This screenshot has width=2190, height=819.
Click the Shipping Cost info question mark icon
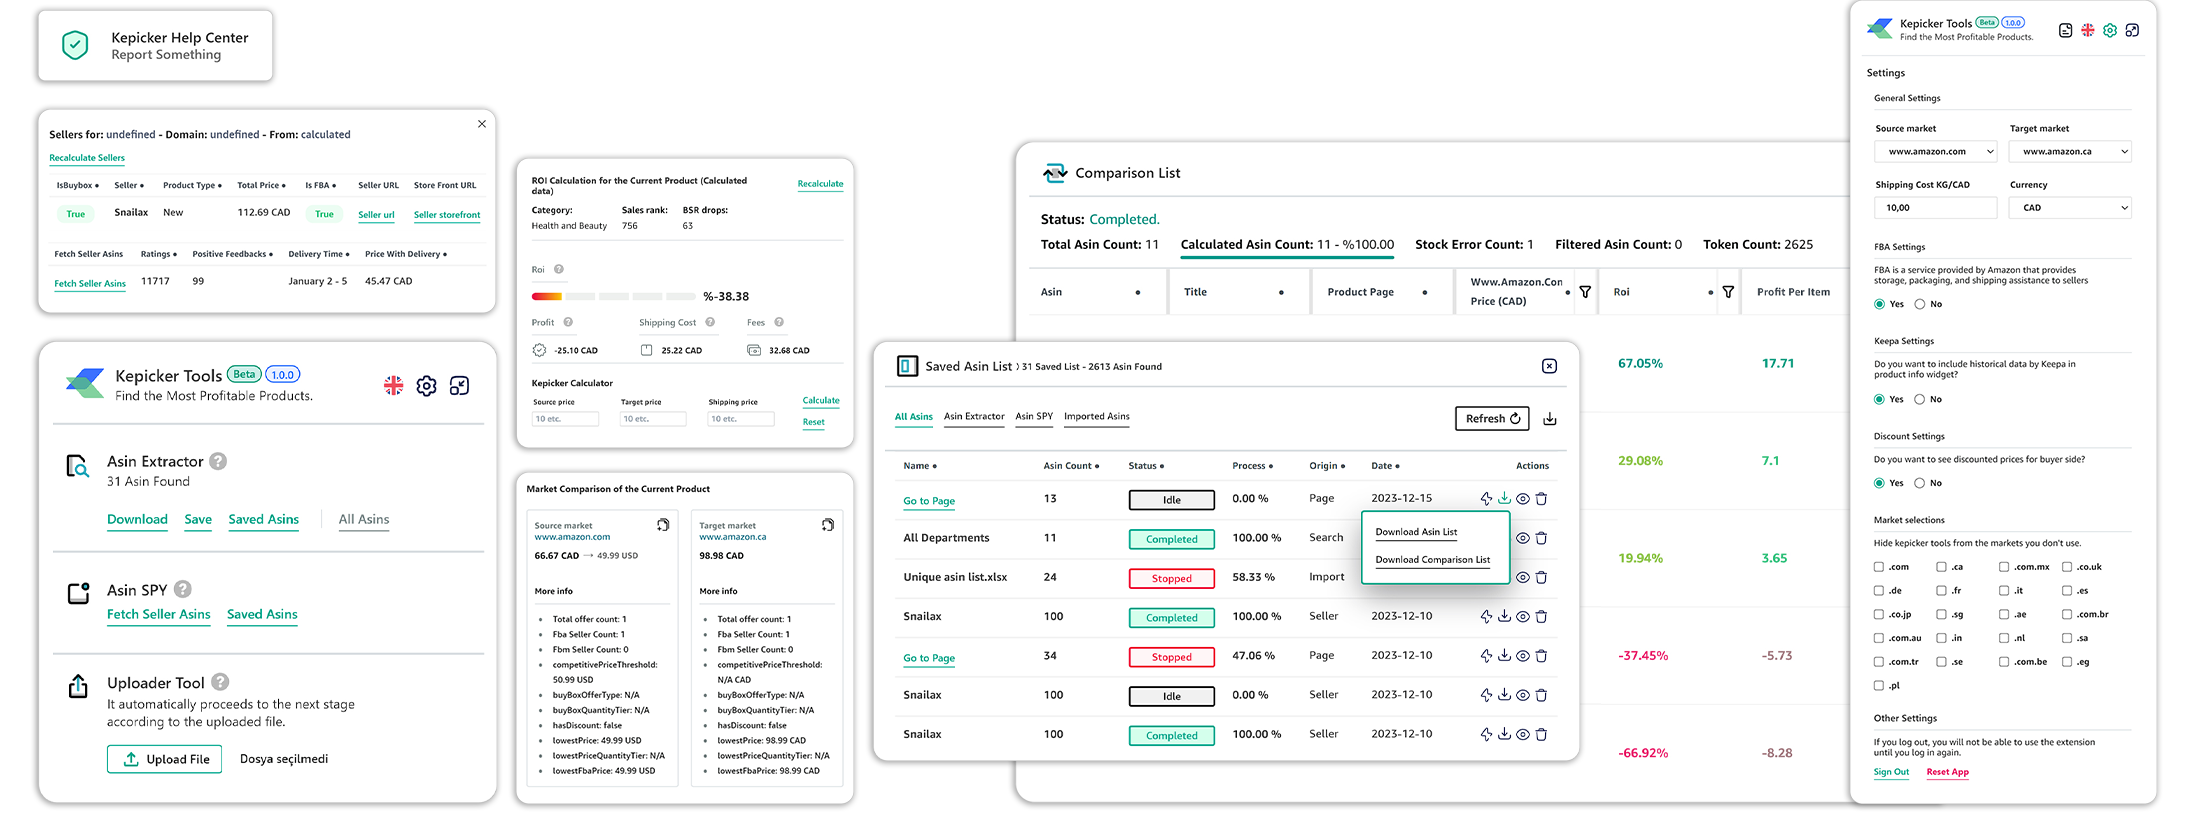(710, 322)
